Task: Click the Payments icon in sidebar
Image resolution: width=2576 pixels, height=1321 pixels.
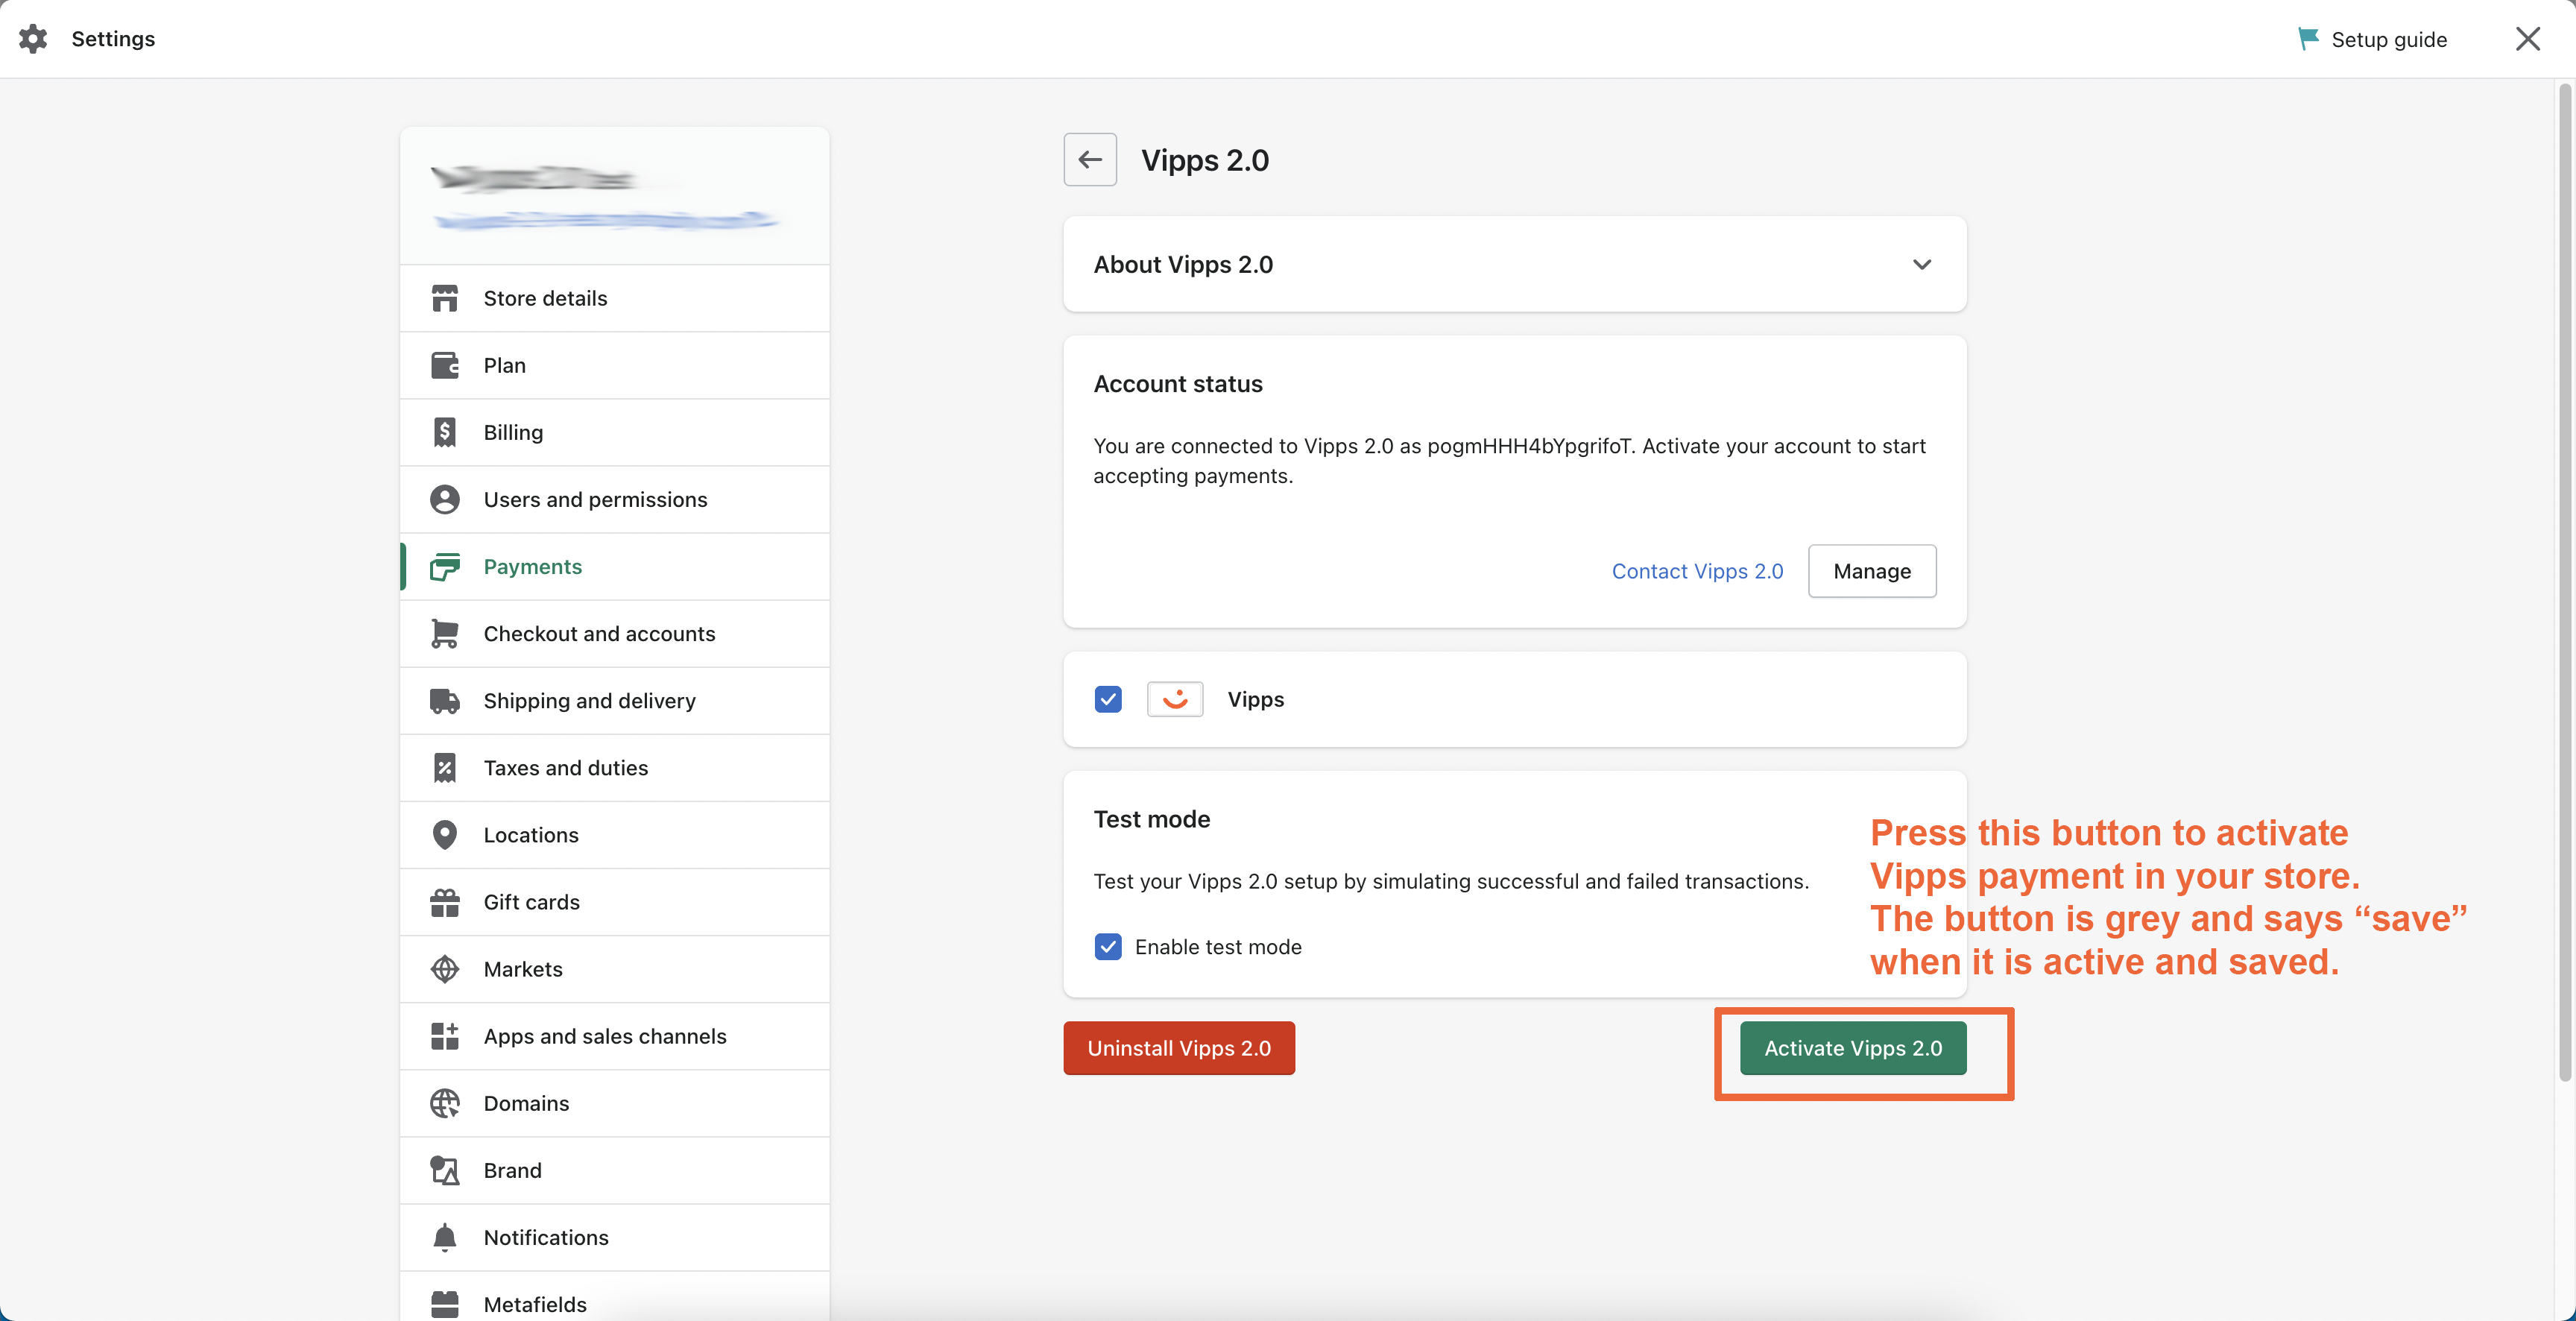Action: 443,566
